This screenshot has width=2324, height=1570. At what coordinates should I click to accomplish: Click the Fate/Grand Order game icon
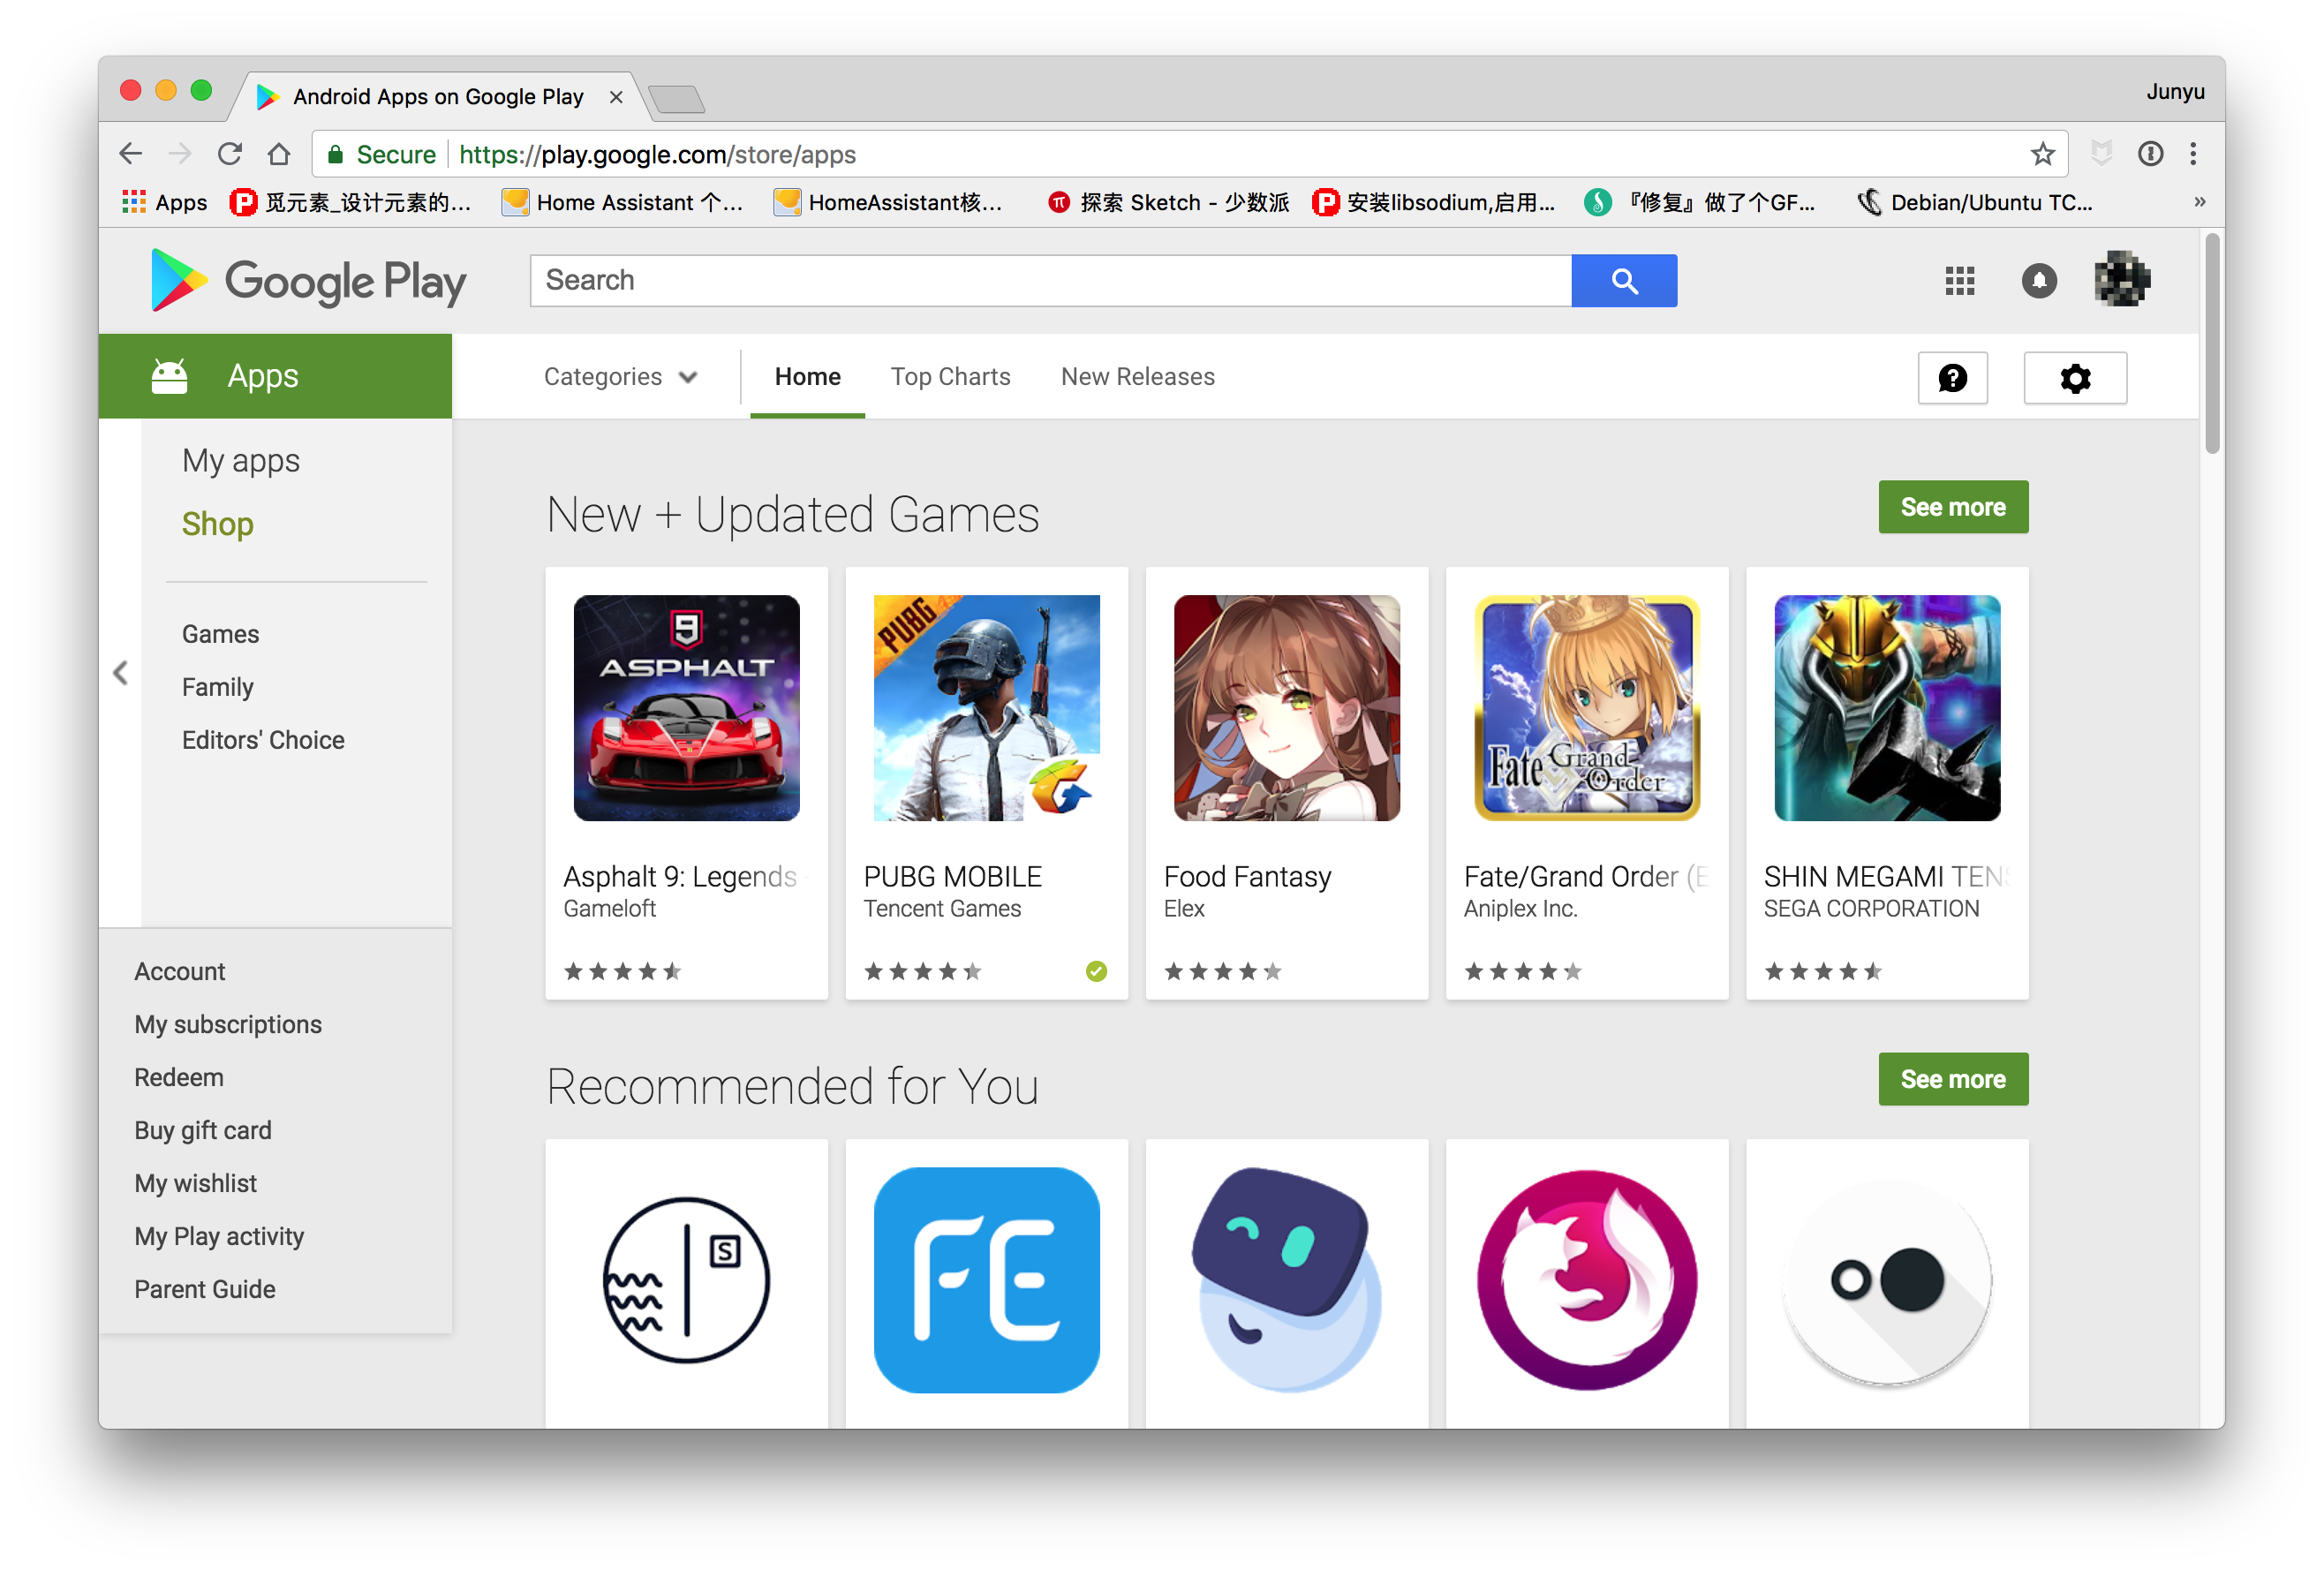click(x=1585, y=710)
